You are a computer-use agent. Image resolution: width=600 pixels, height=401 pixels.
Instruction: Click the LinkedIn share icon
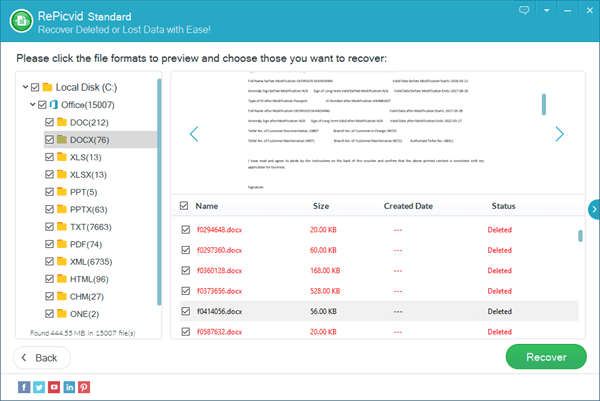[69, 386]
